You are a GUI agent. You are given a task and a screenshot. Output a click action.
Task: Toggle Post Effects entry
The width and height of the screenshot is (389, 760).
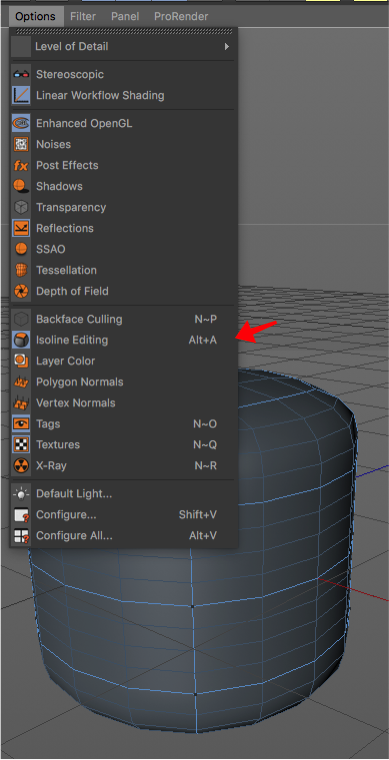(x=124, y=165)
